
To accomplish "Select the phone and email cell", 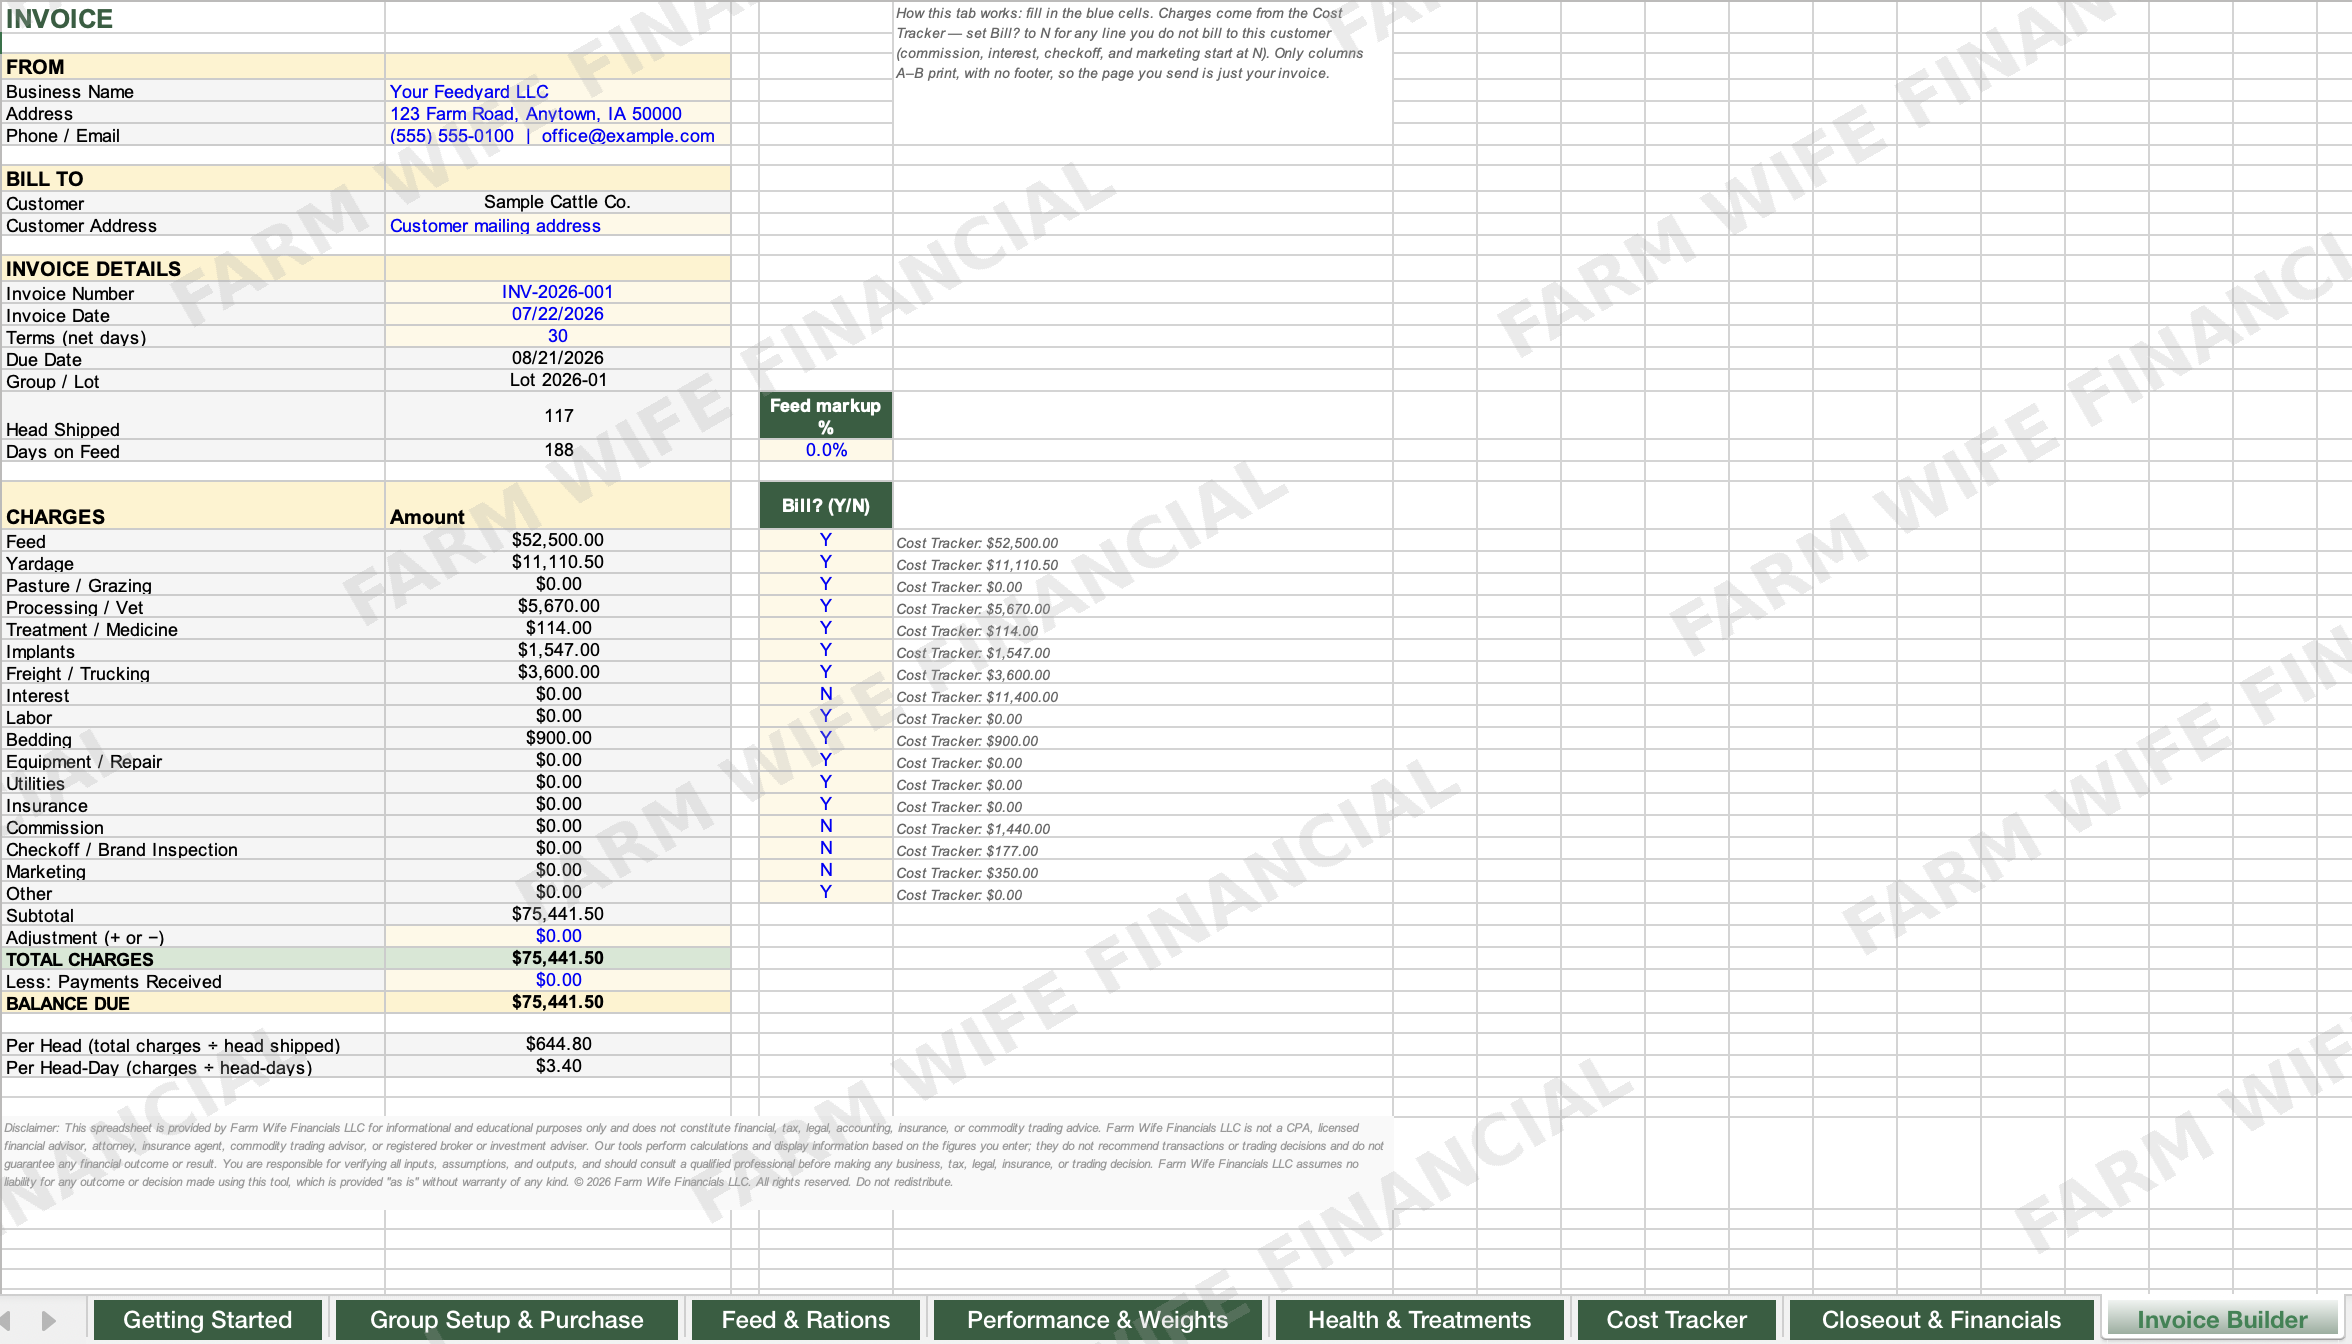I will click(x=558, y=135).
